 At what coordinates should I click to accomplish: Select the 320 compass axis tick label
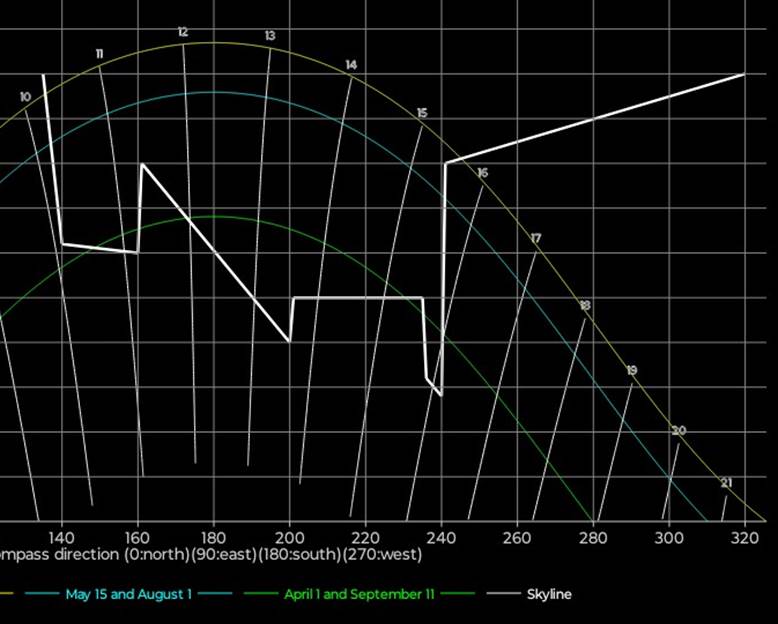(x=744, y=536)
